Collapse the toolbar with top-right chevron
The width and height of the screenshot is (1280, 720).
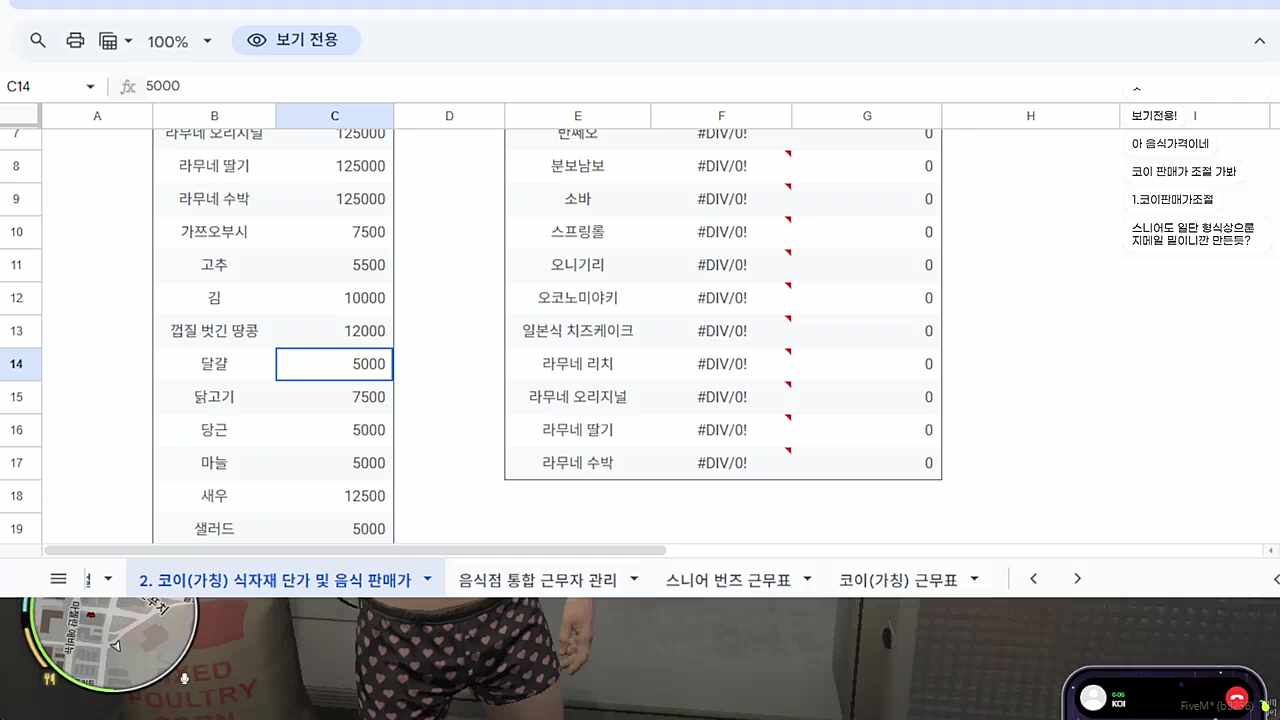pos(1259,41)
